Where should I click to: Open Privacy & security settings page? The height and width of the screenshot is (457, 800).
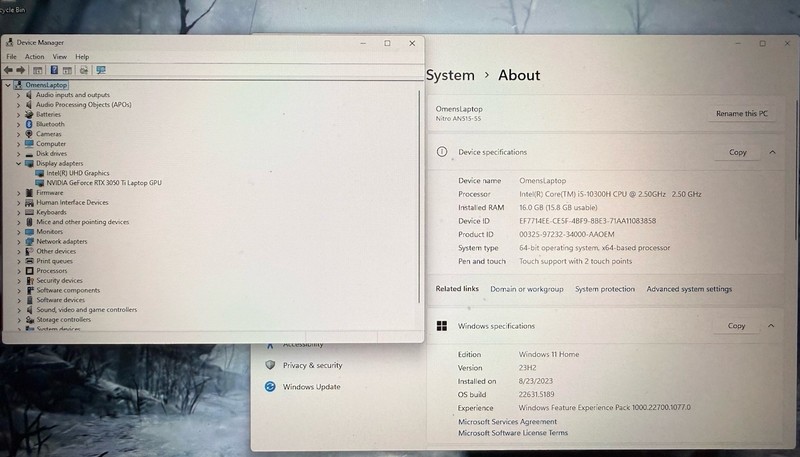point(312,365)
